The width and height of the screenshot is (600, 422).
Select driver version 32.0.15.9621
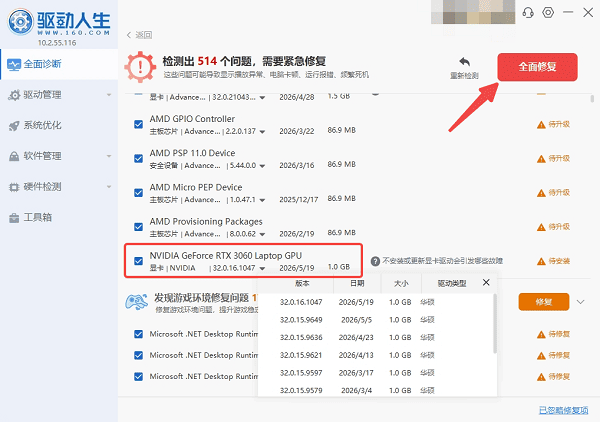click(377, 355)
